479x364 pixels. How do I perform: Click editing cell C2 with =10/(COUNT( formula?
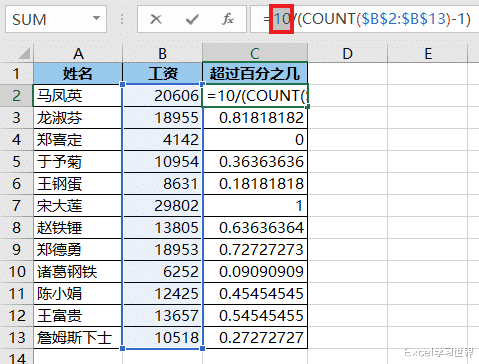(255, 96)
